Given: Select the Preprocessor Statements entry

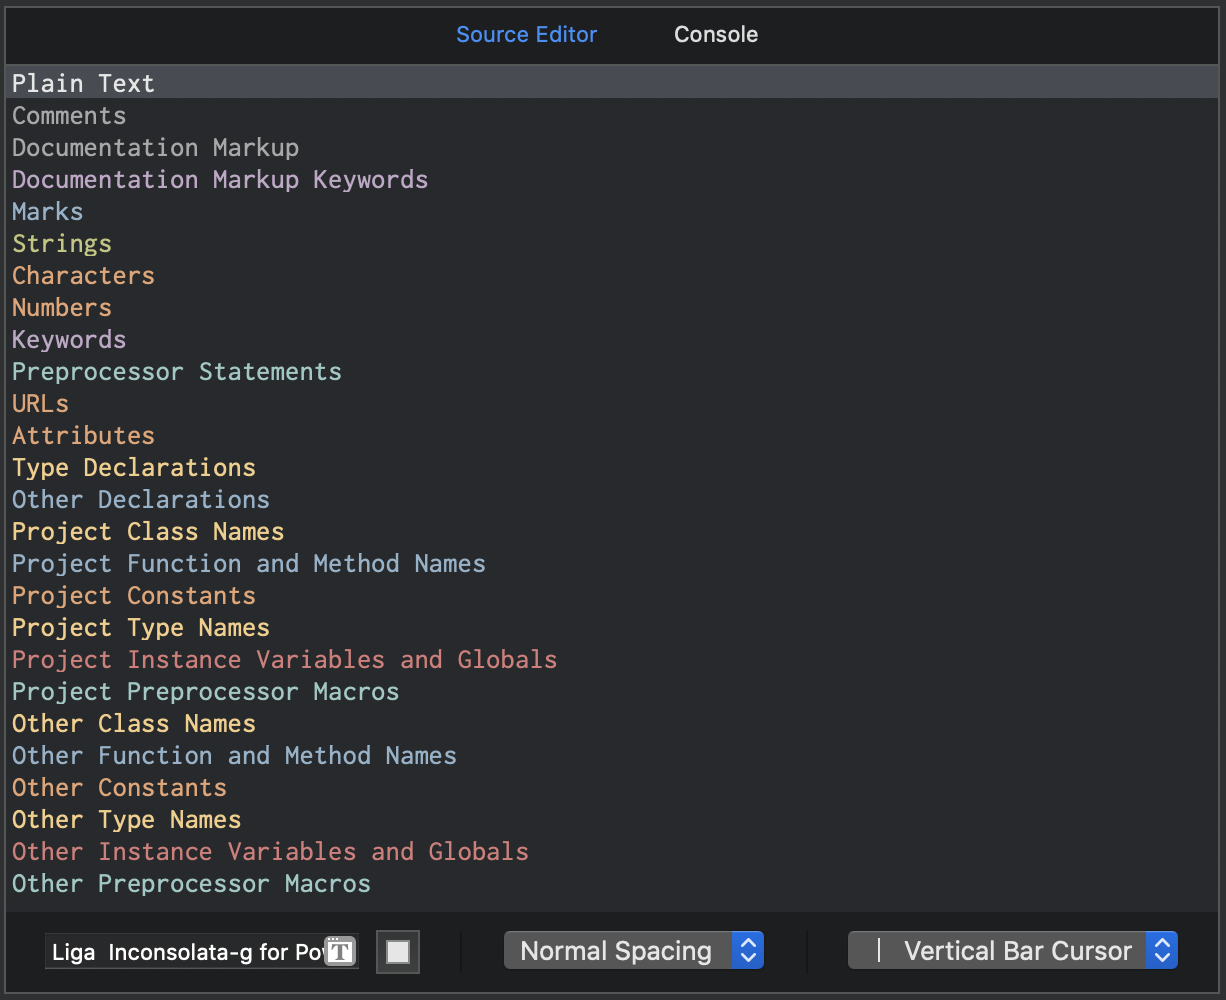Looking at the screenshot, I should pos(177,371).
